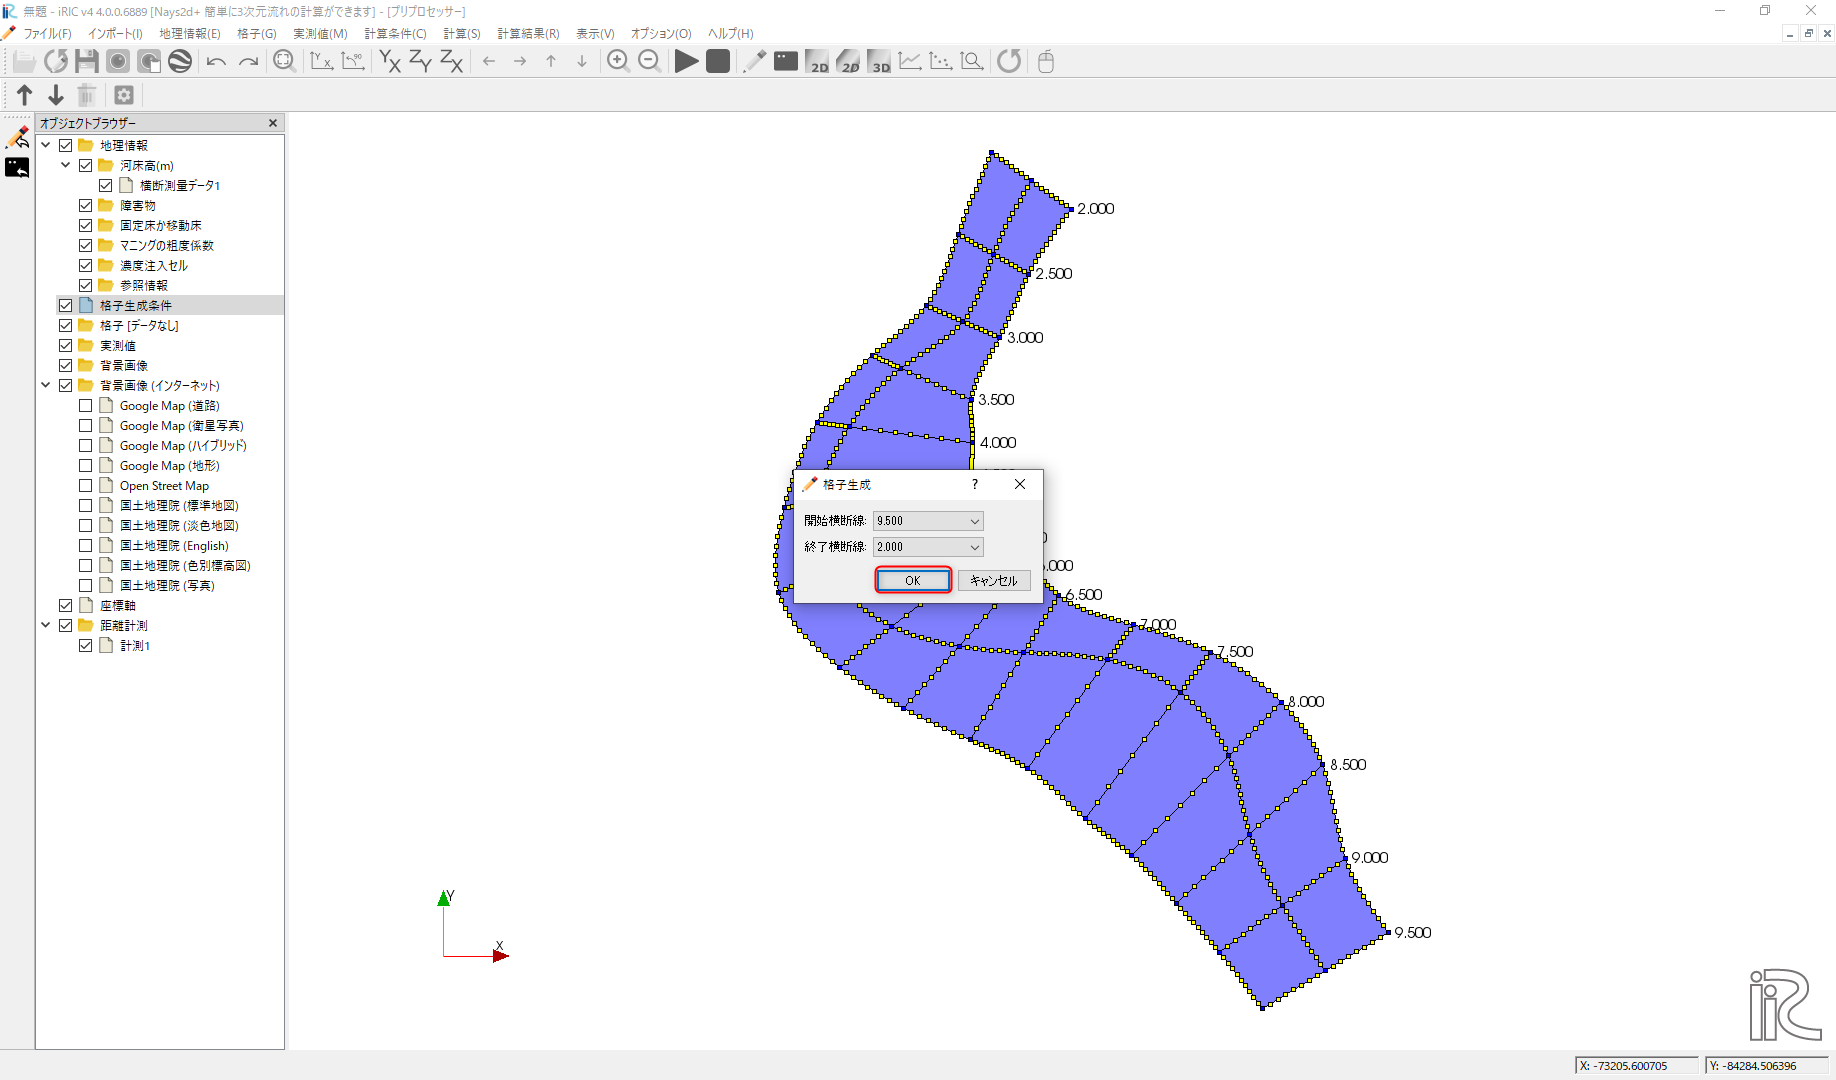Click the pencil icon in left sidebar
Viewport: 1836px width, 1080px height.
click(17, 137)
